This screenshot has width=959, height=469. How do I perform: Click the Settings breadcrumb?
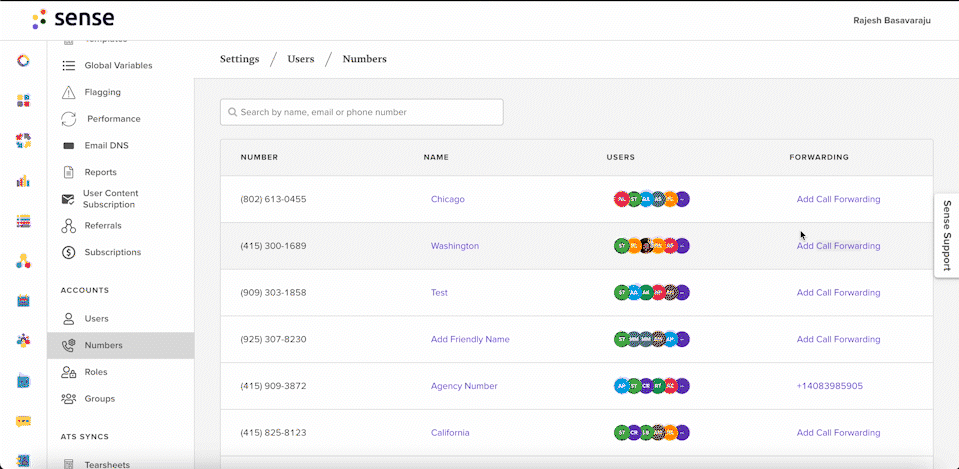pos(240,59)
